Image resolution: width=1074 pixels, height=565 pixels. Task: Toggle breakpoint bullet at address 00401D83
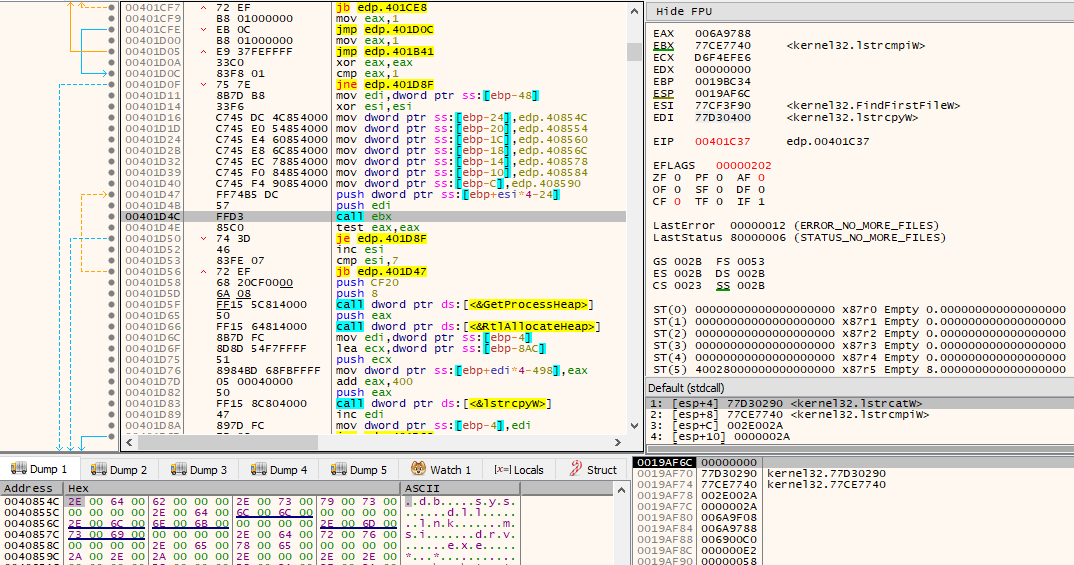[x=112, y=403]
